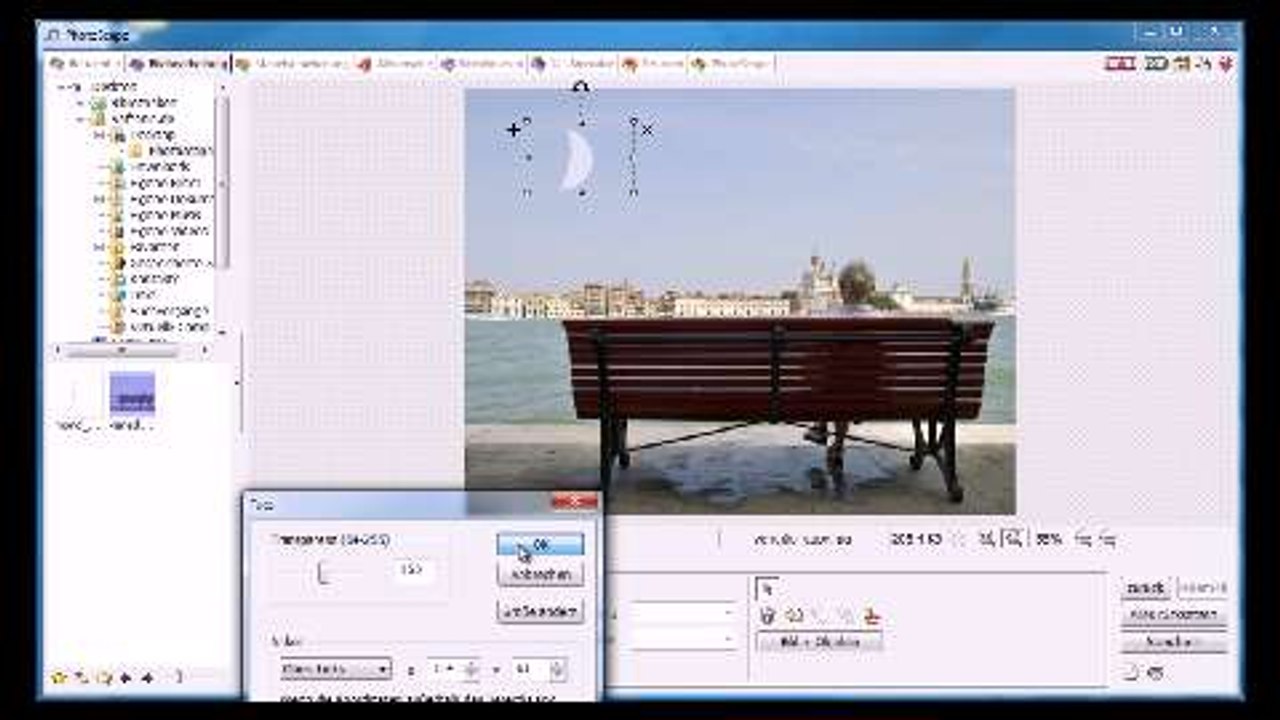Image resolution: width=1280 pixels, height=720 pixels.
Task: Remove the moon object via its X handle
Action: point(648,129)
